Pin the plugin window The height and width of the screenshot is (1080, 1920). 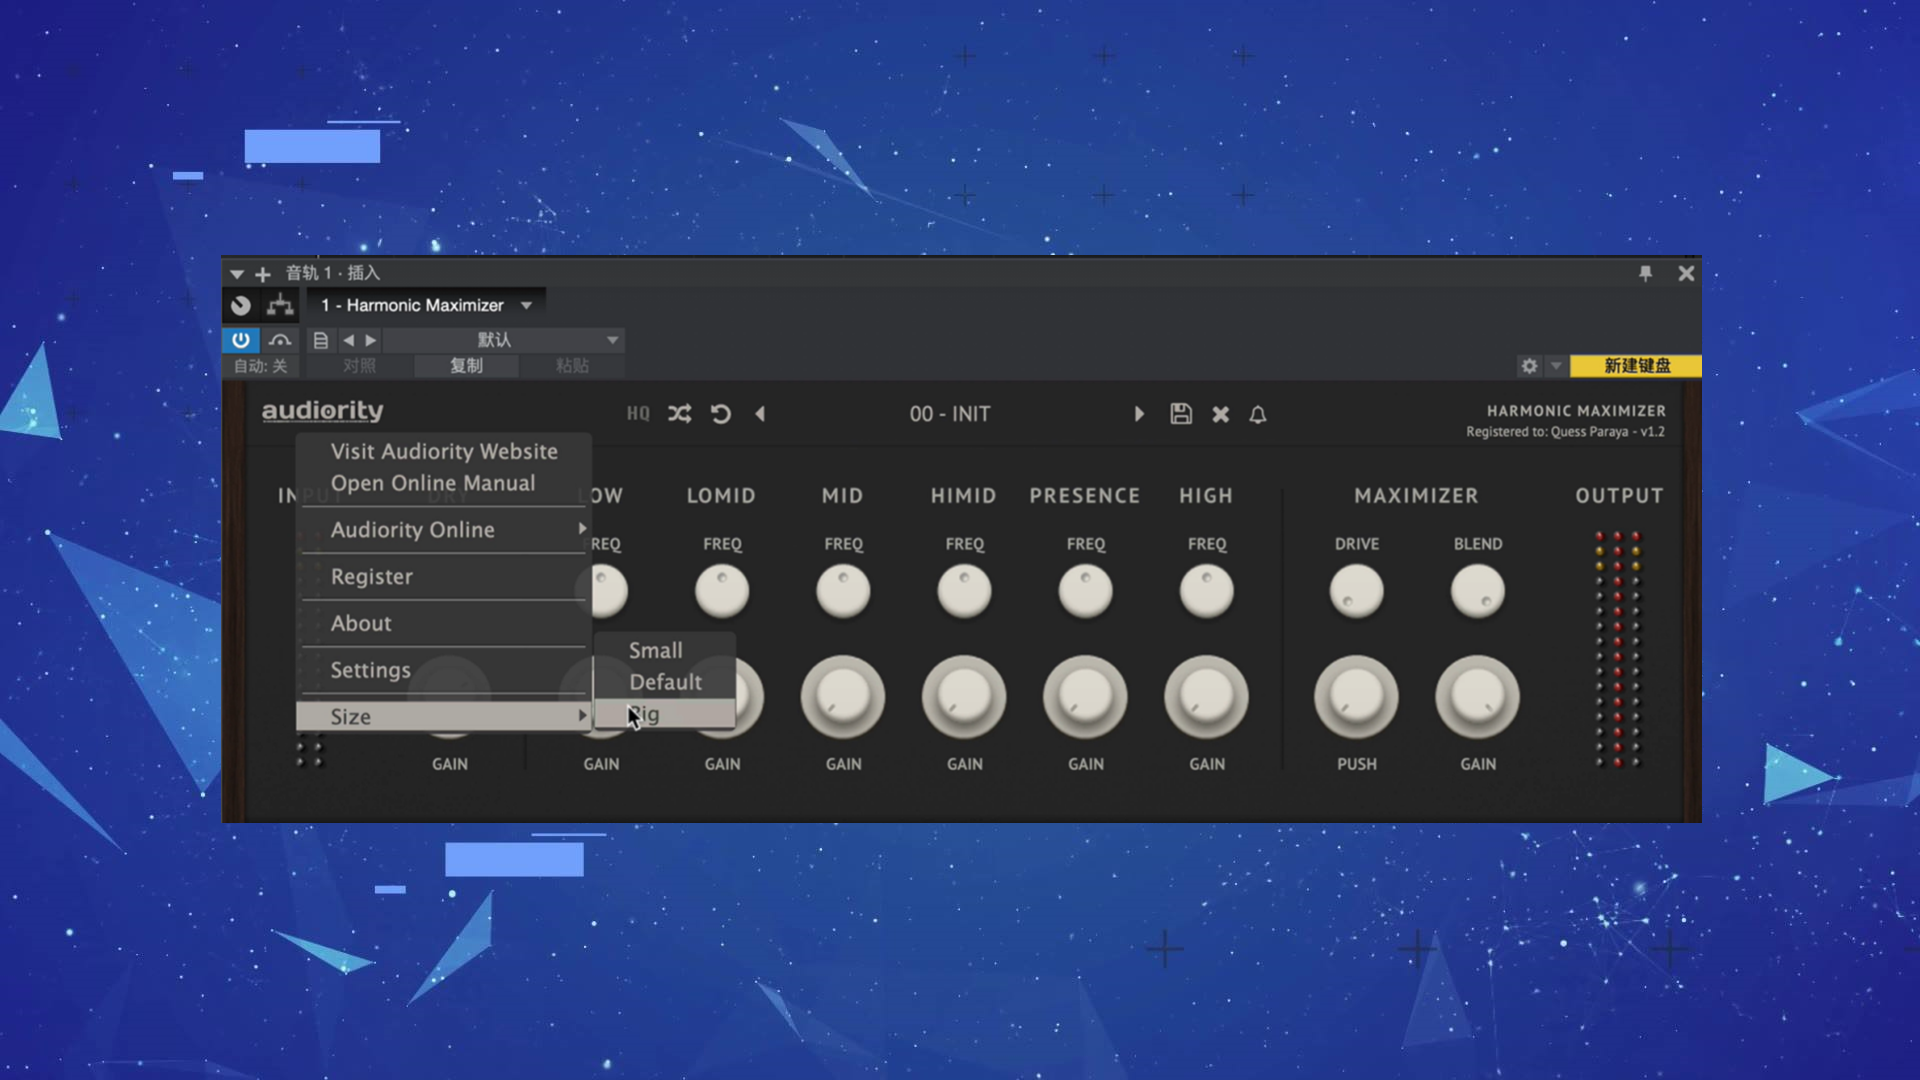[x=1646, y=273]
